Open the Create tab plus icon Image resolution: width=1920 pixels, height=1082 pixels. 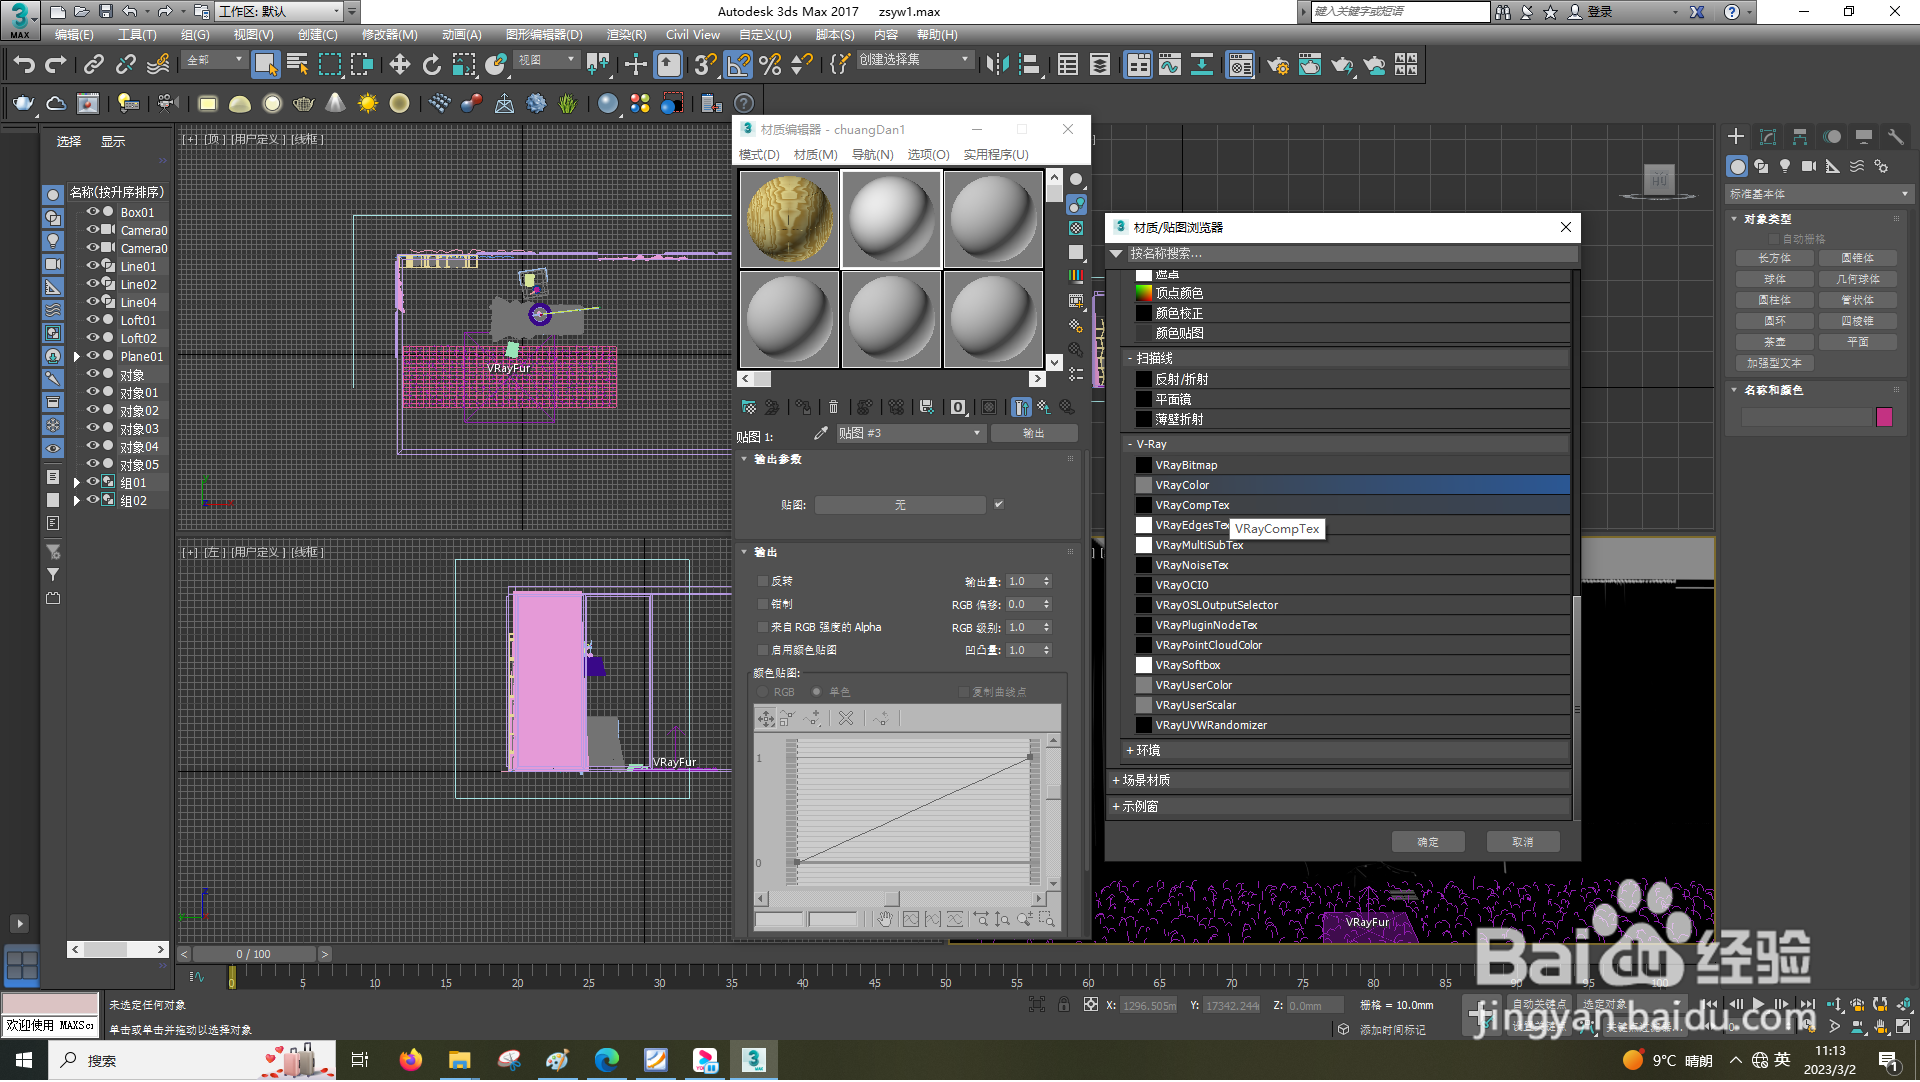(x=1736, y=137)
